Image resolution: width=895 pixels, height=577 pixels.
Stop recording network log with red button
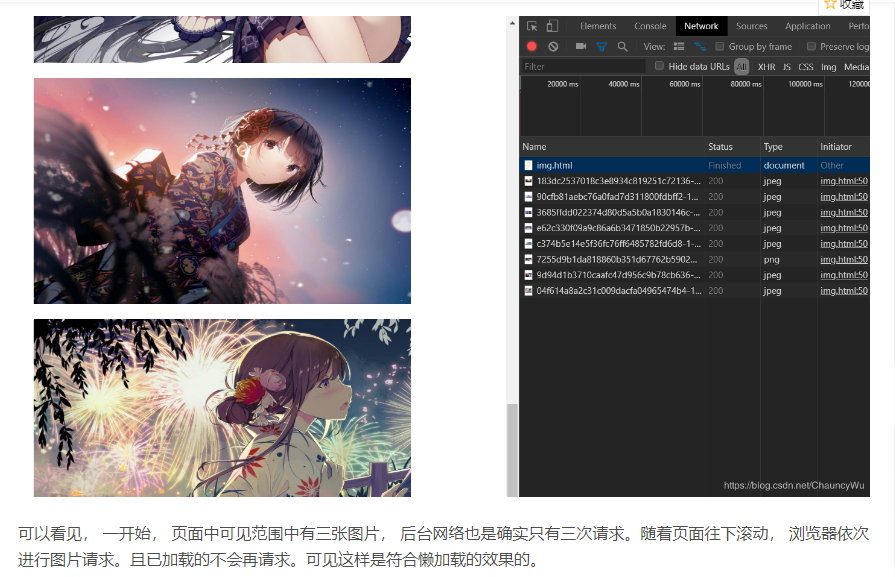(x=532, y=47)
